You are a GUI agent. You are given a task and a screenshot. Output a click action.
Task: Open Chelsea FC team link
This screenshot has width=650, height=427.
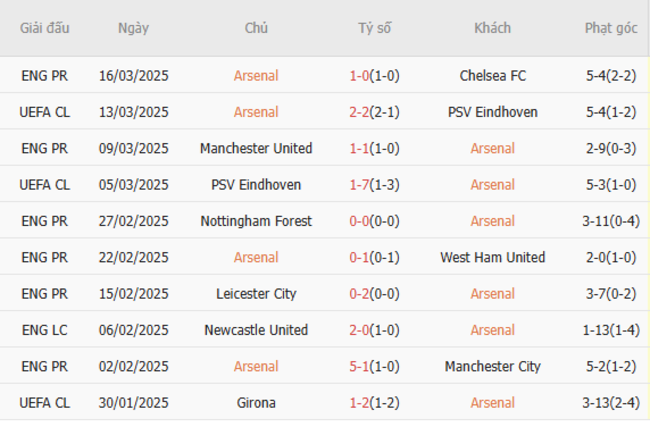[492, 75]
